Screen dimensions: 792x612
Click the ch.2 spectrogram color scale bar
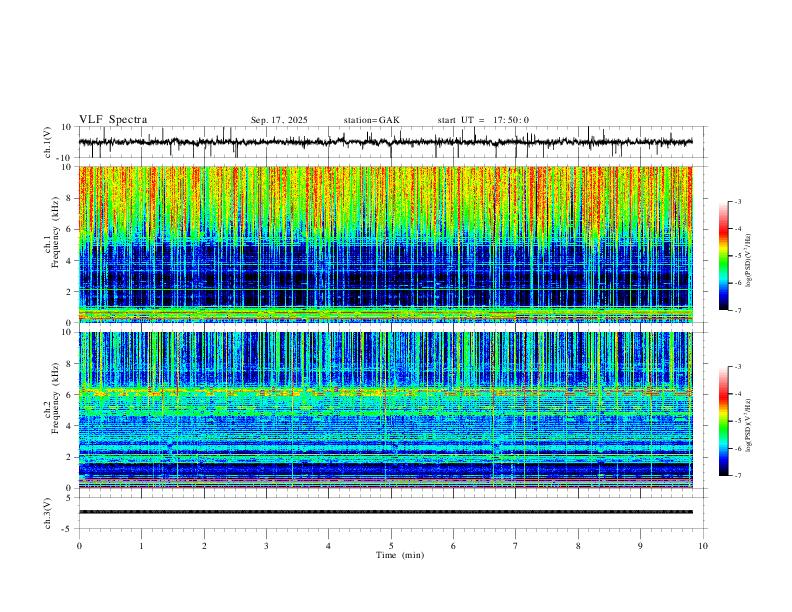click(x=723, y=421)
